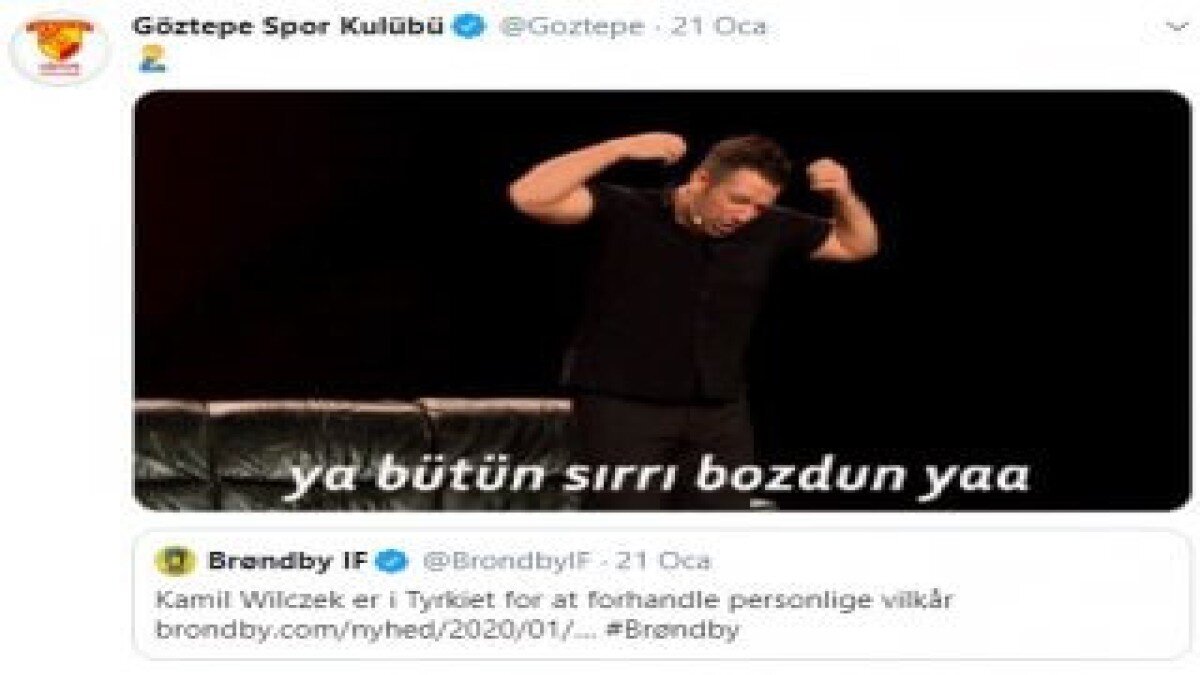
Task: Click the Göztepe verified badge
Action: [469, 27]
